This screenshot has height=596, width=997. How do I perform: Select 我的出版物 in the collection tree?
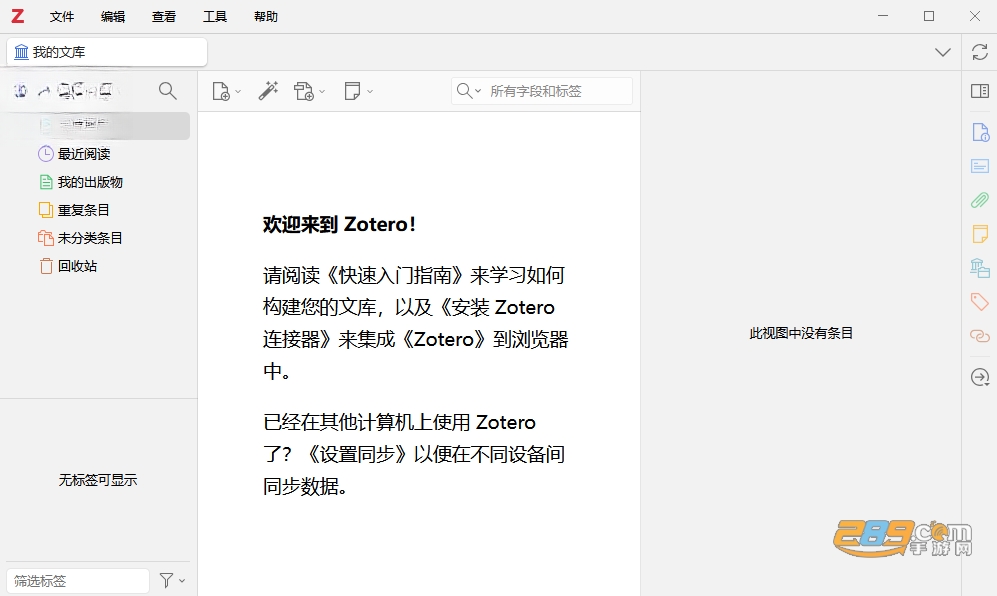click(90, 182)
